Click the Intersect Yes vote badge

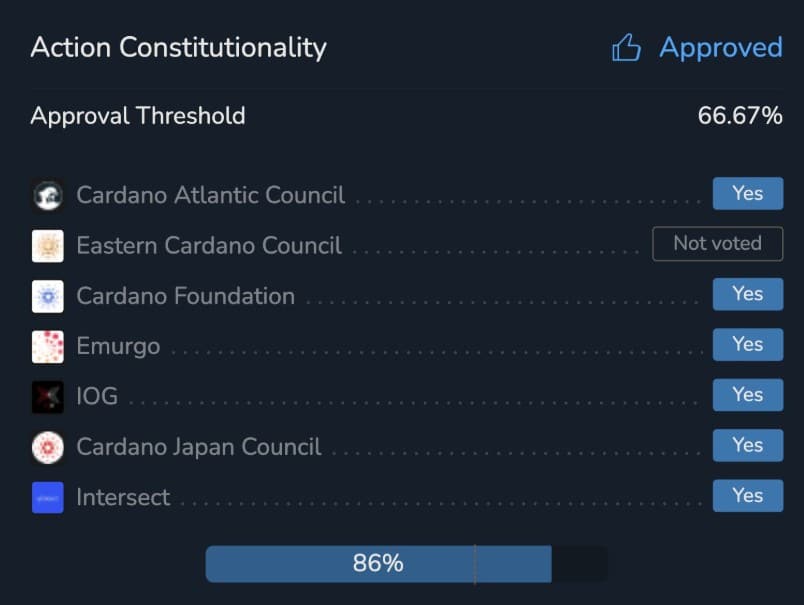tap(747, 495)
